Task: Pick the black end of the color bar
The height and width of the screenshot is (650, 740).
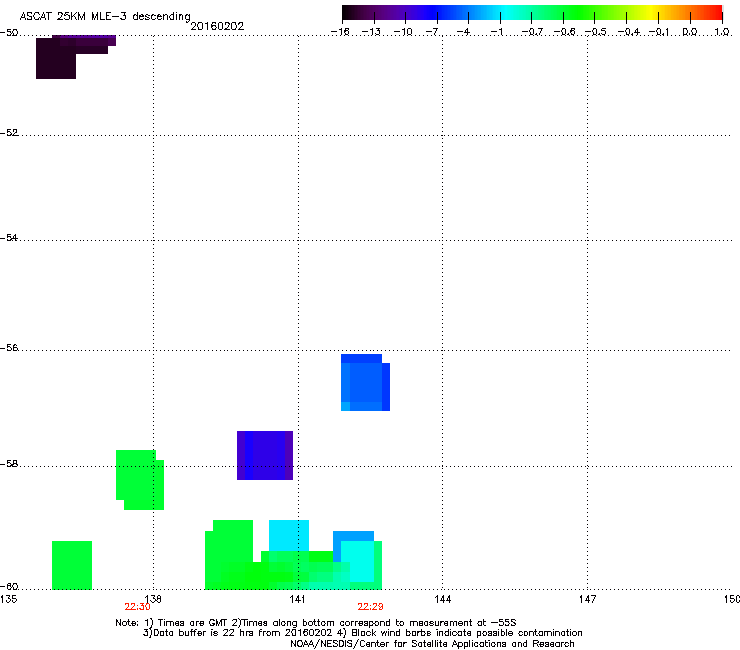Action: pos(350,13)
